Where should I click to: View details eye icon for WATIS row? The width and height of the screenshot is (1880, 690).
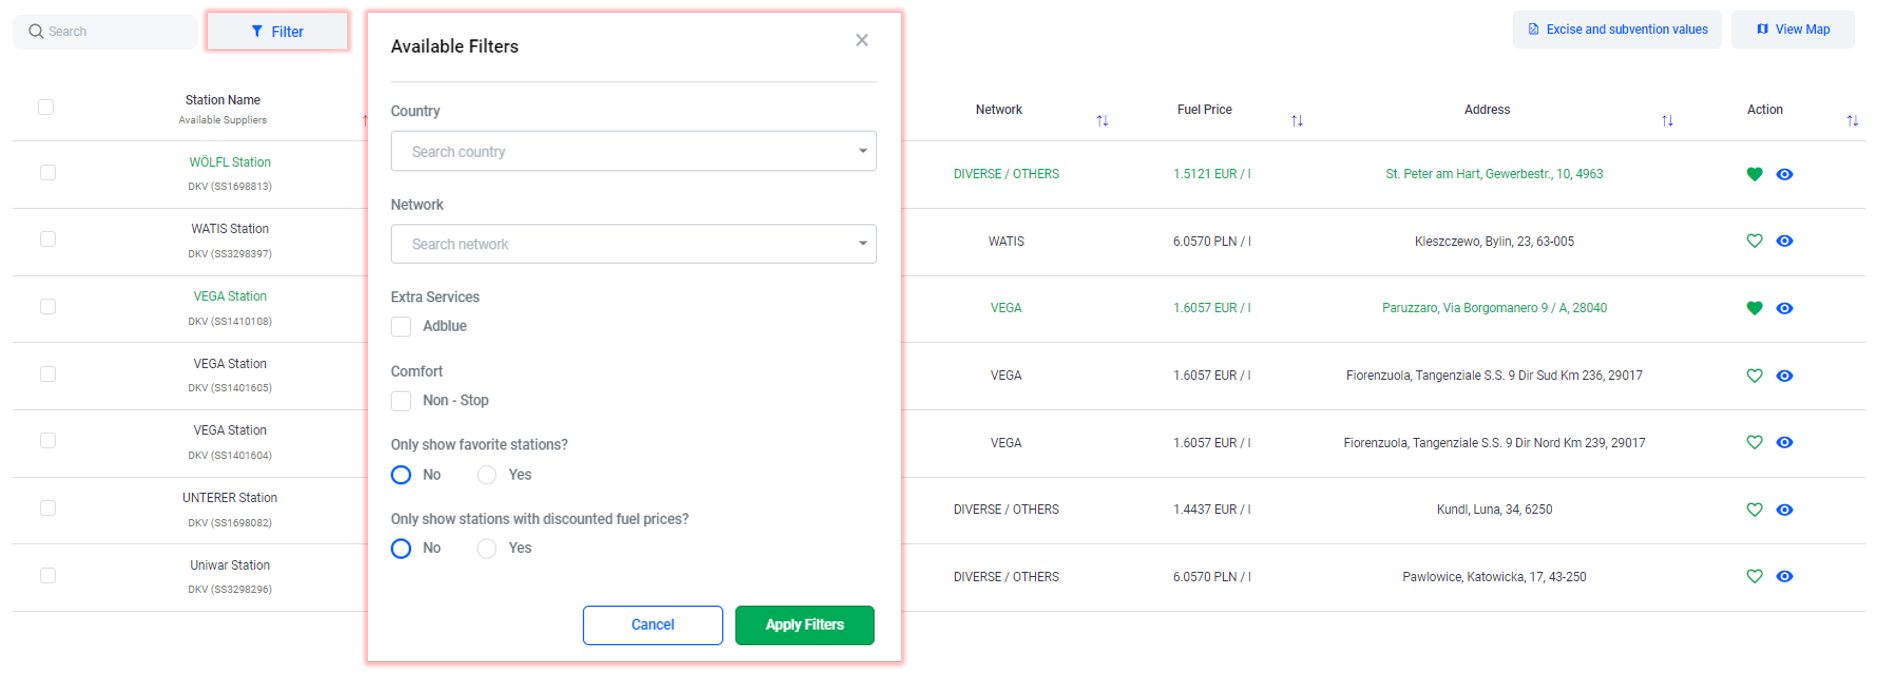pyautogui.click(x=1784, y=241)
